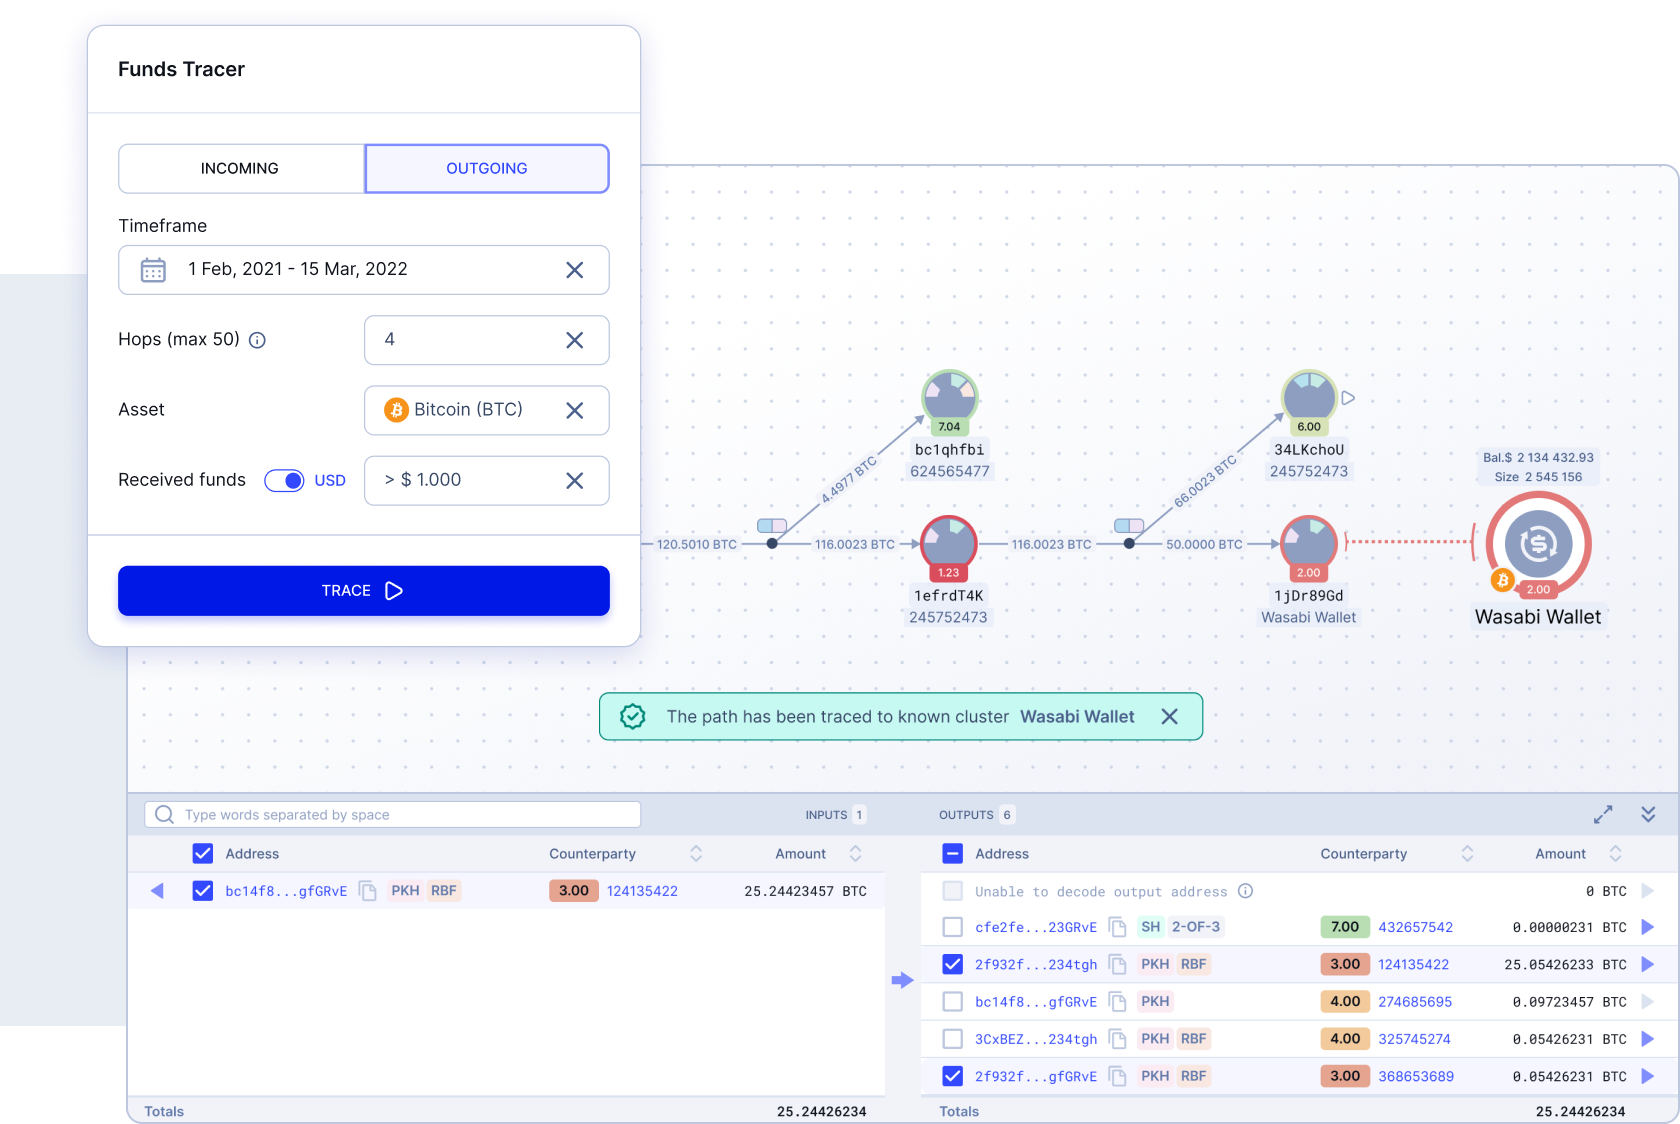
Task: Toggle select-all outputs Address checkbox
Action: 953,854
